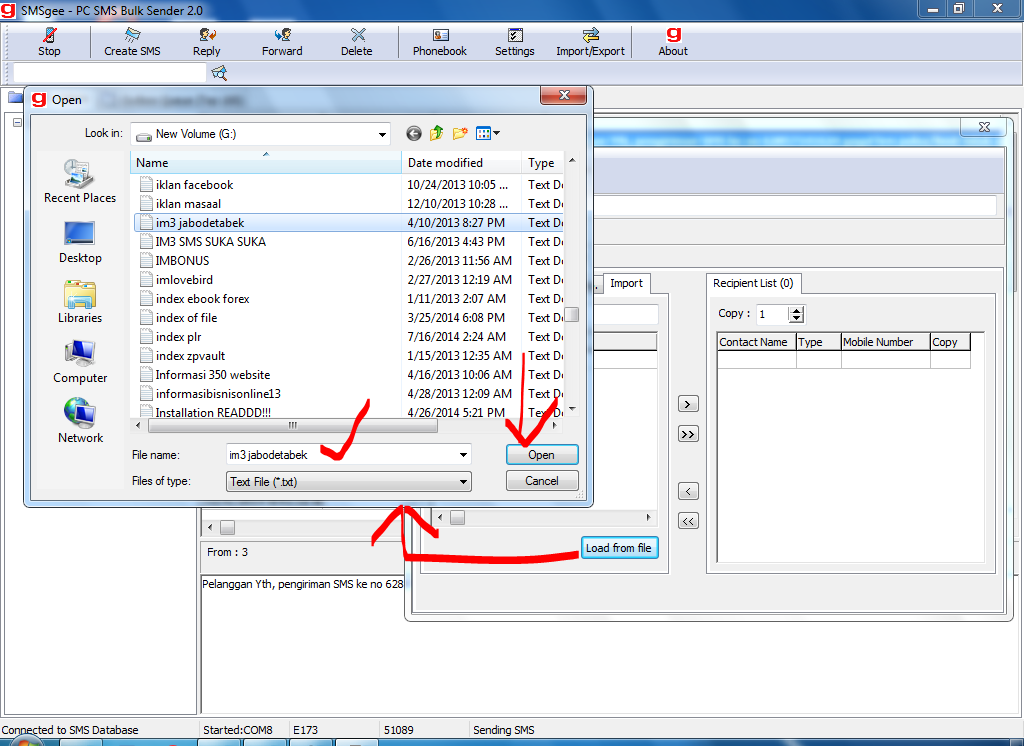This screenshot has width=1024, height=746.
Task: Select file 'iklan masaal'
Action: coord(188,204)
